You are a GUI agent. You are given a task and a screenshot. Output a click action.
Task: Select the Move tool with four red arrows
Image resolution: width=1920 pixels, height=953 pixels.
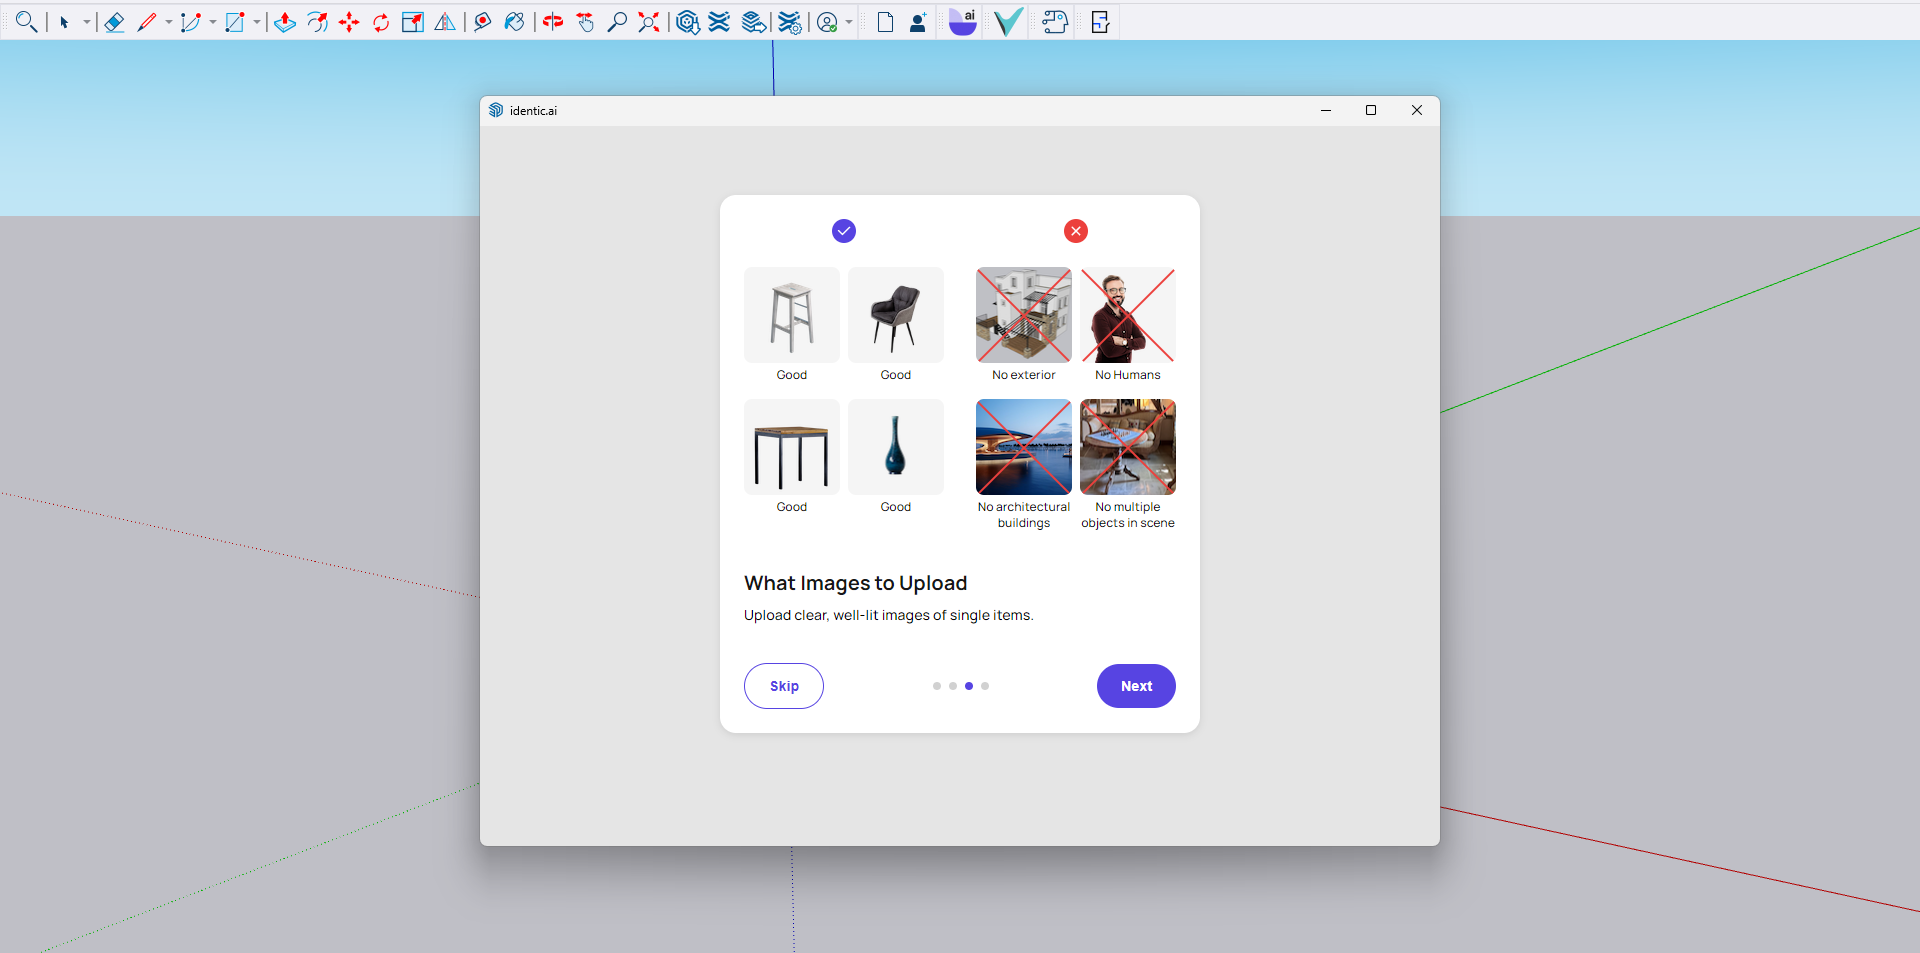click(349, 22)
